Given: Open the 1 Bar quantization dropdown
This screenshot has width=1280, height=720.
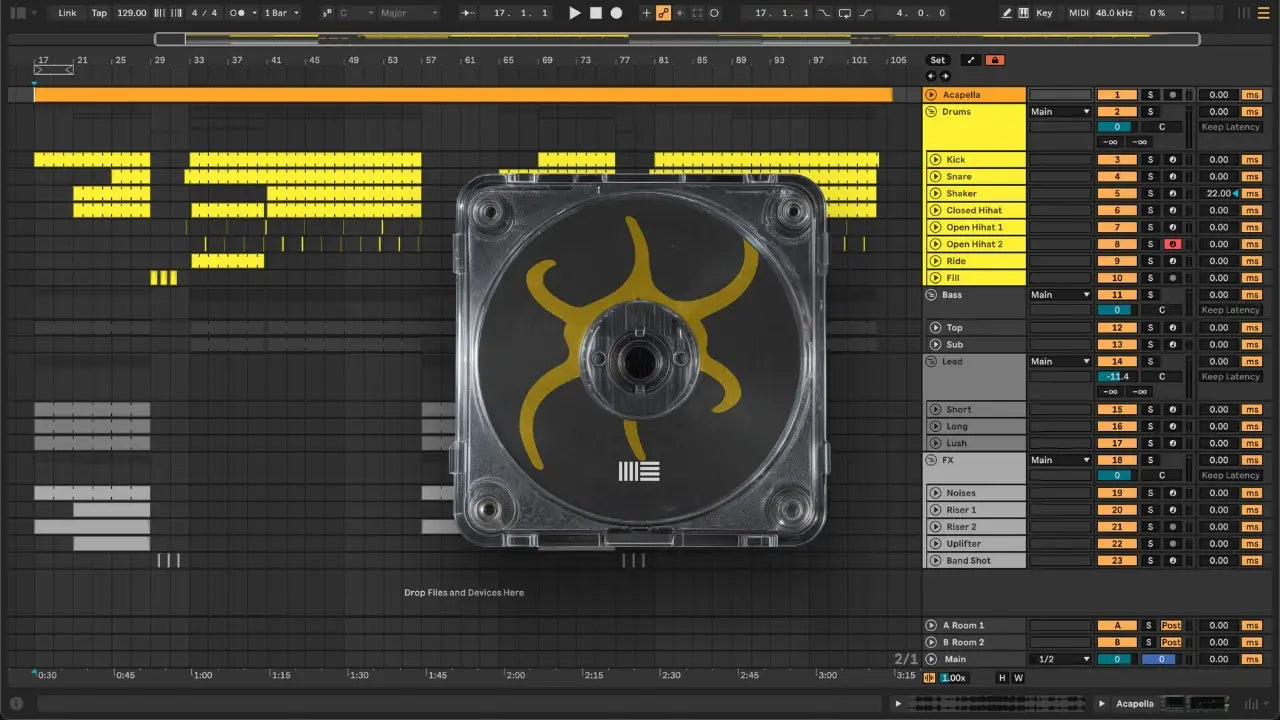Looking at the screenshot, I should [281, 13].
